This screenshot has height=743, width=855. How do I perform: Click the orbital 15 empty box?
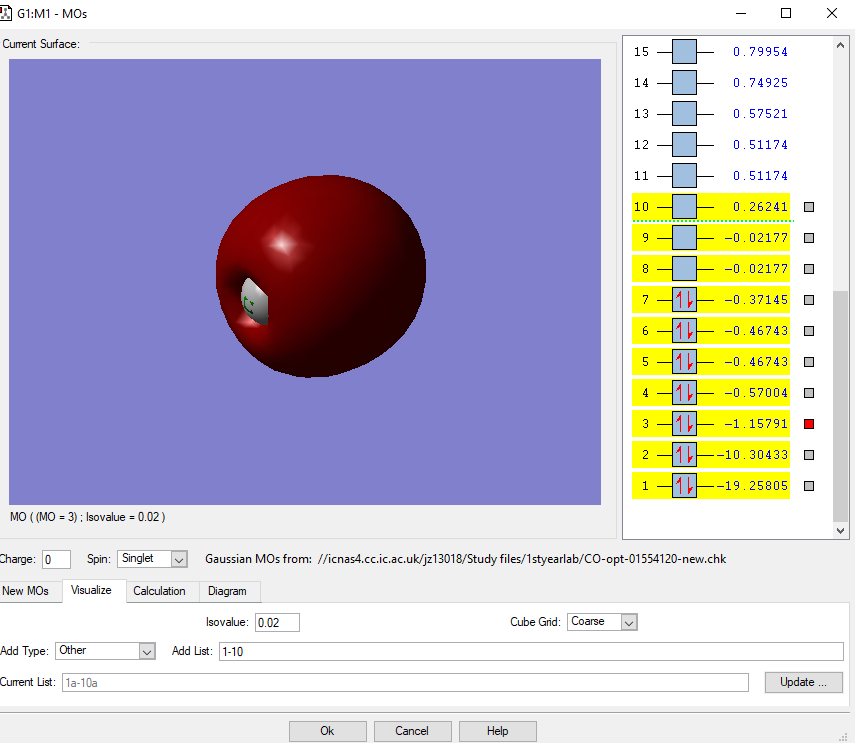(x=684, y=52)
